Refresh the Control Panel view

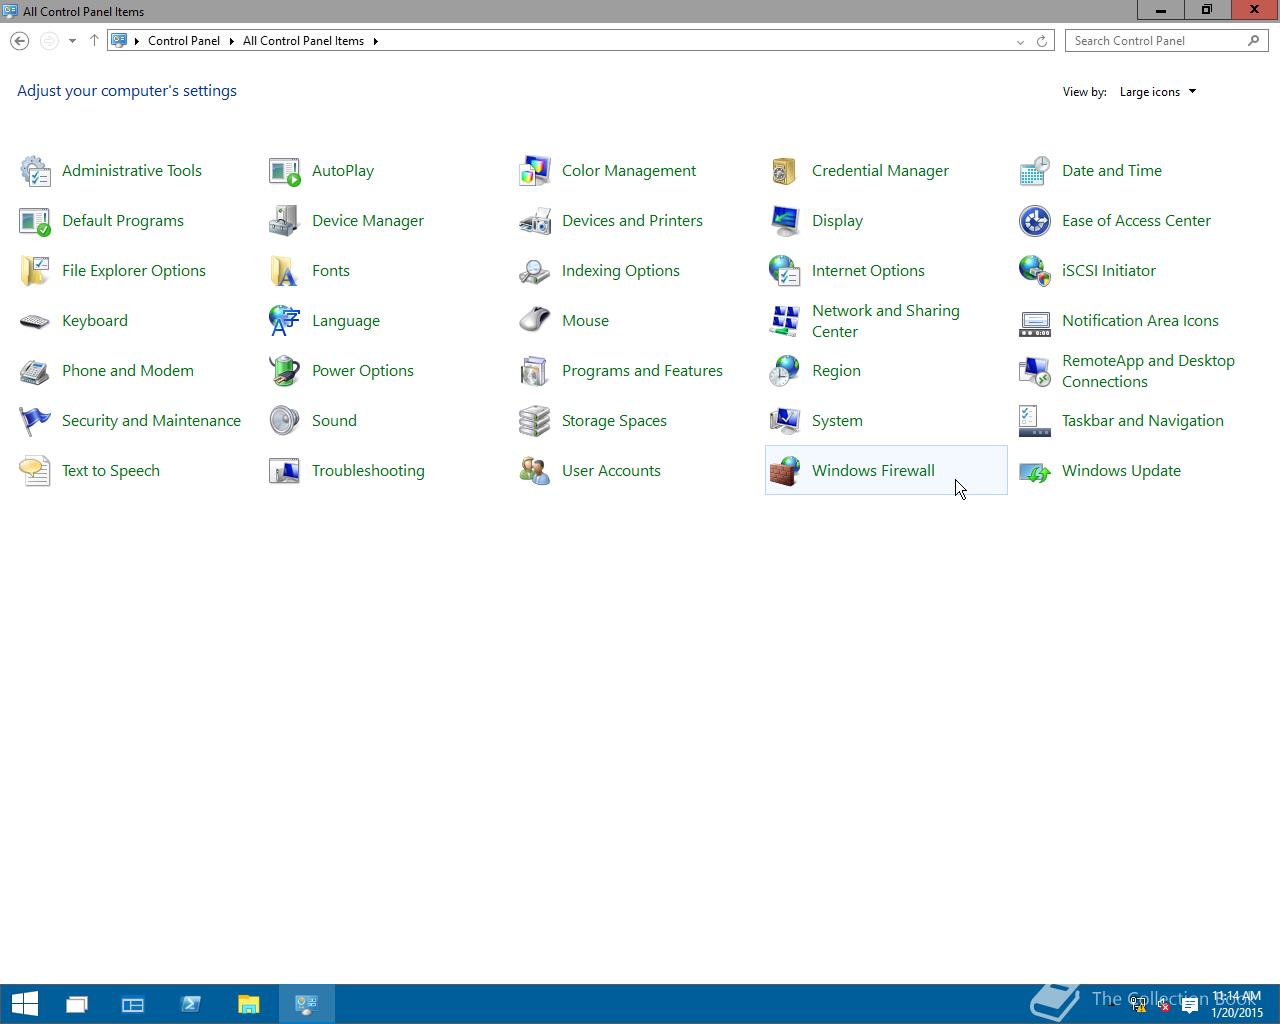[x=1042, y=41]
